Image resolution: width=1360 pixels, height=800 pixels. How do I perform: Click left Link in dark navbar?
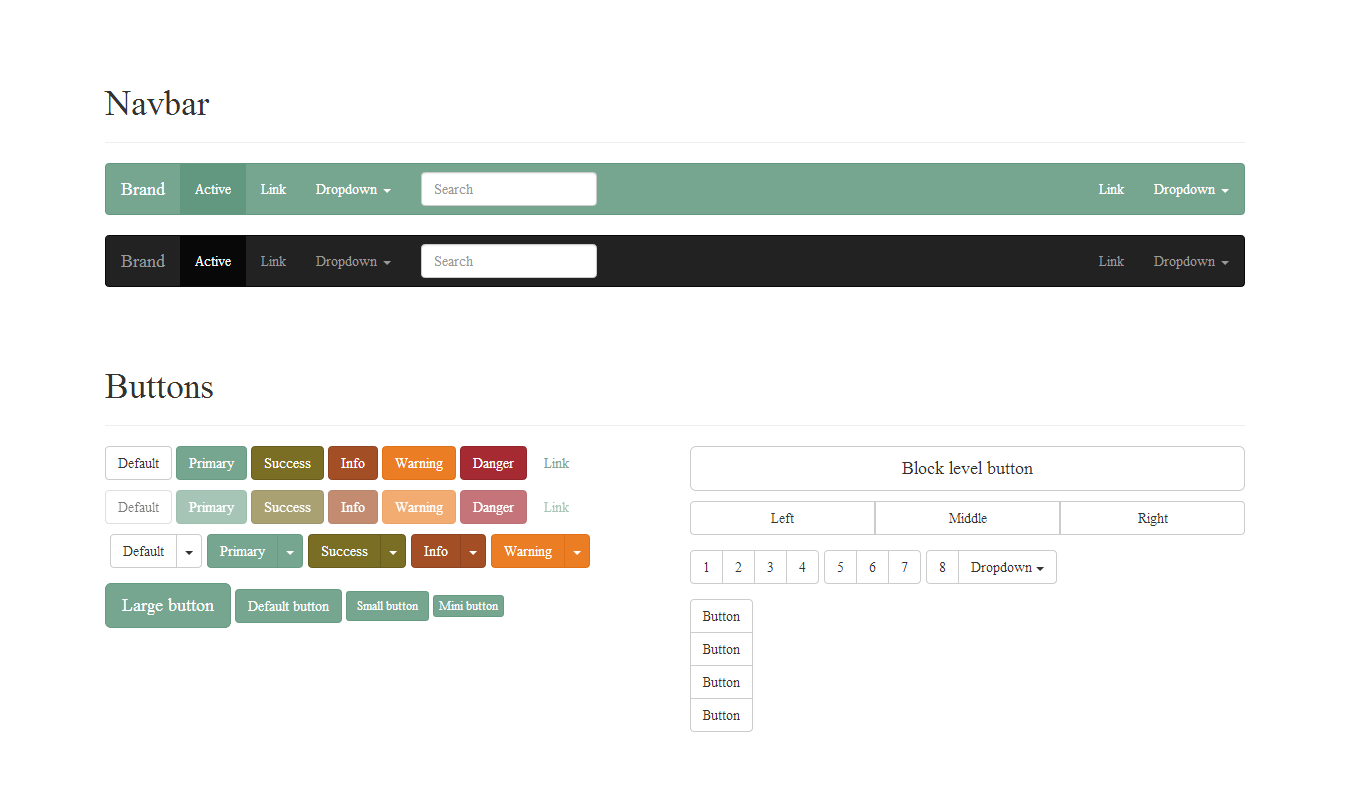(x=273, y=261)
